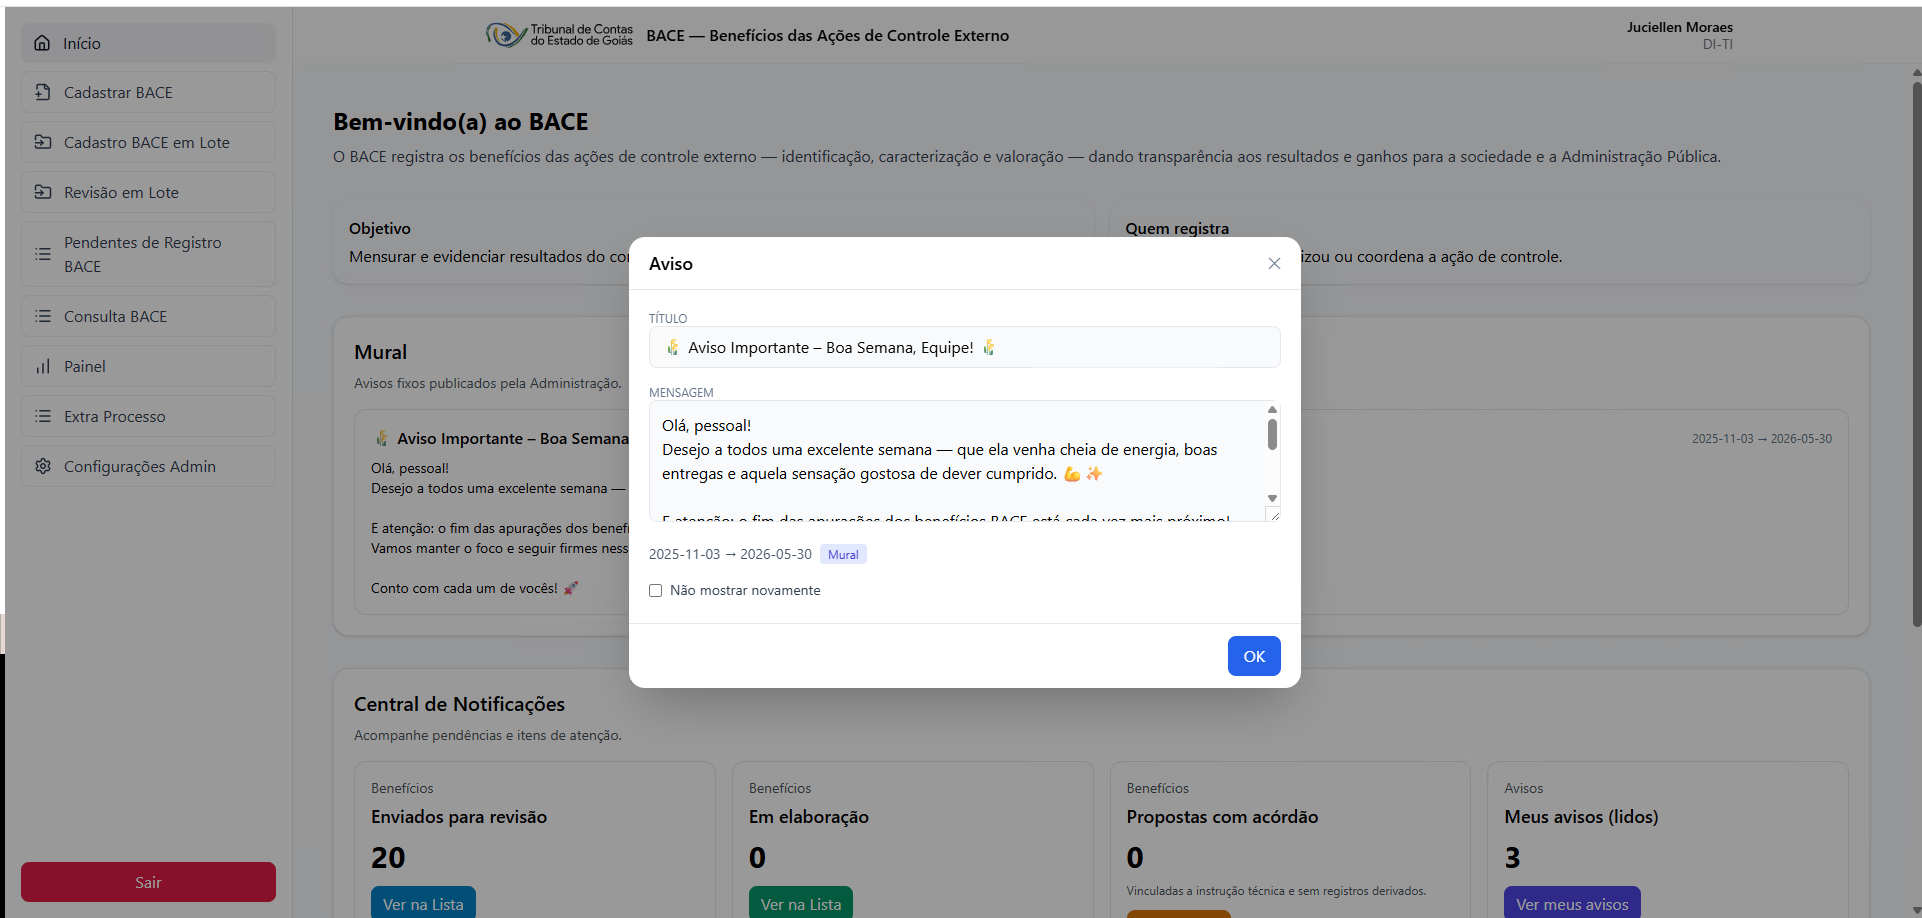Click the message box scroll up arrow
1922x918 pixels.
coord(1272,410)
